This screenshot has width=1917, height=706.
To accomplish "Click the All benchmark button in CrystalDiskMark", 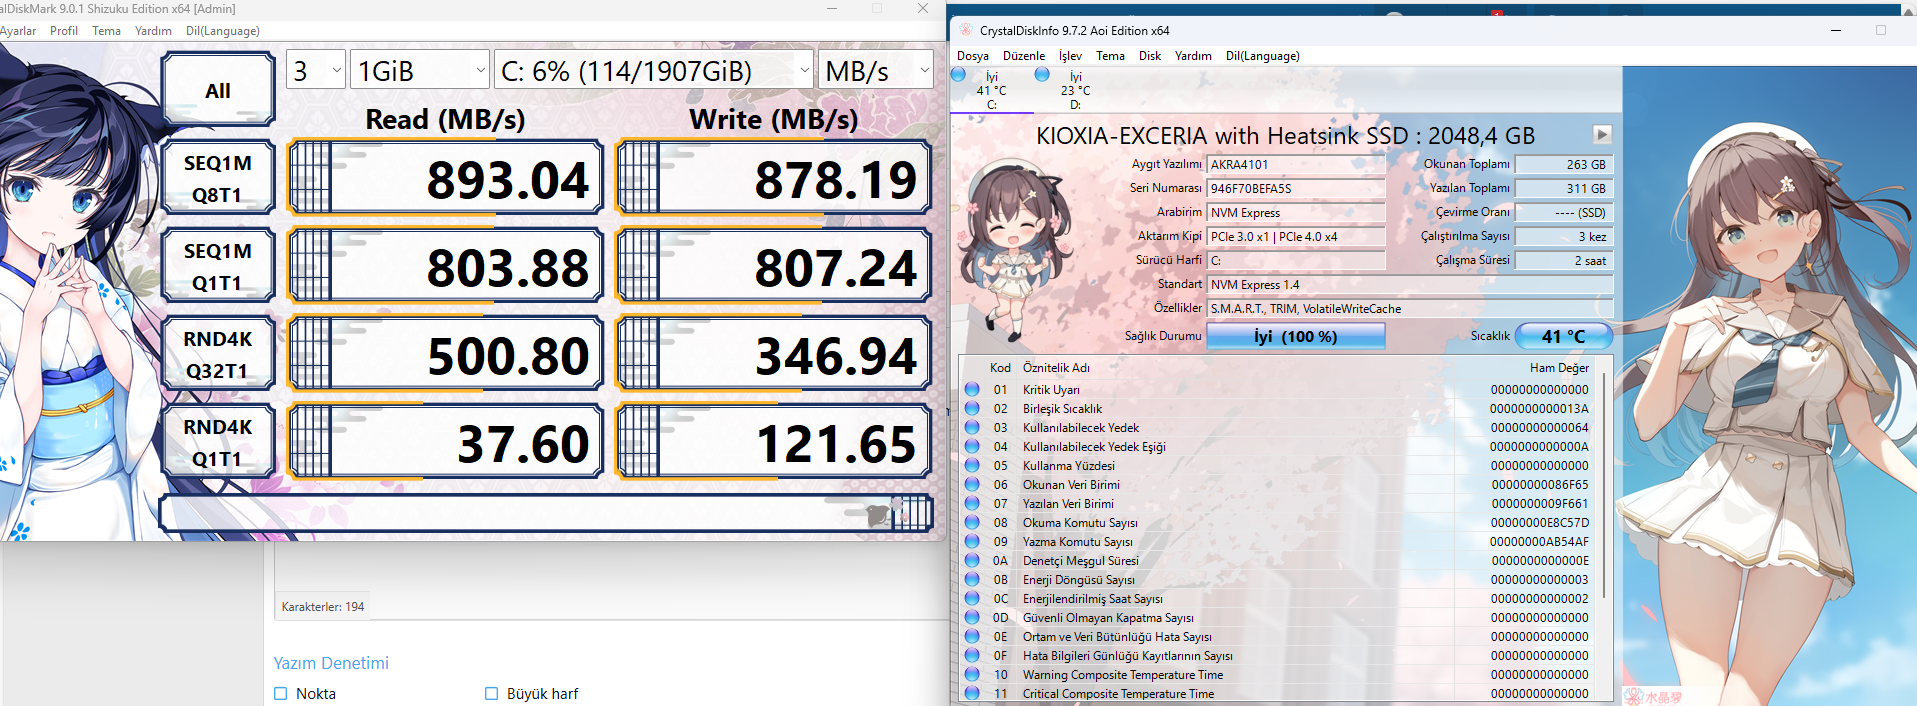I will (218, 90).
